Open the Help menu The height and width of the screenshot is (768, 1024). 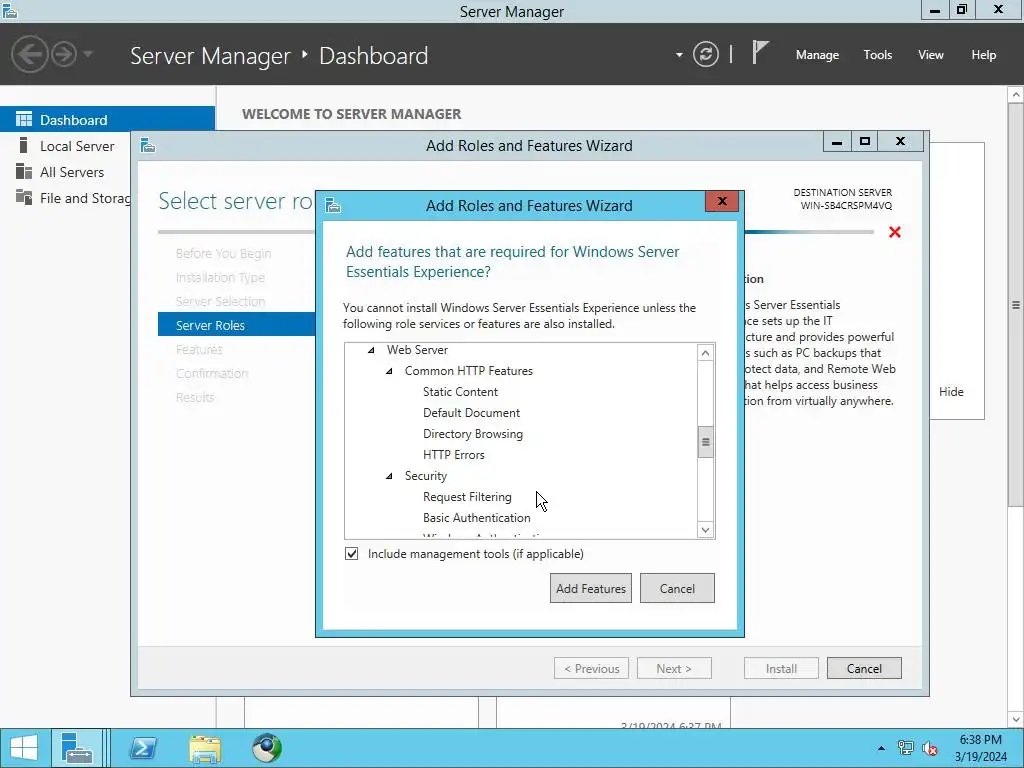[x=984, y=55]
